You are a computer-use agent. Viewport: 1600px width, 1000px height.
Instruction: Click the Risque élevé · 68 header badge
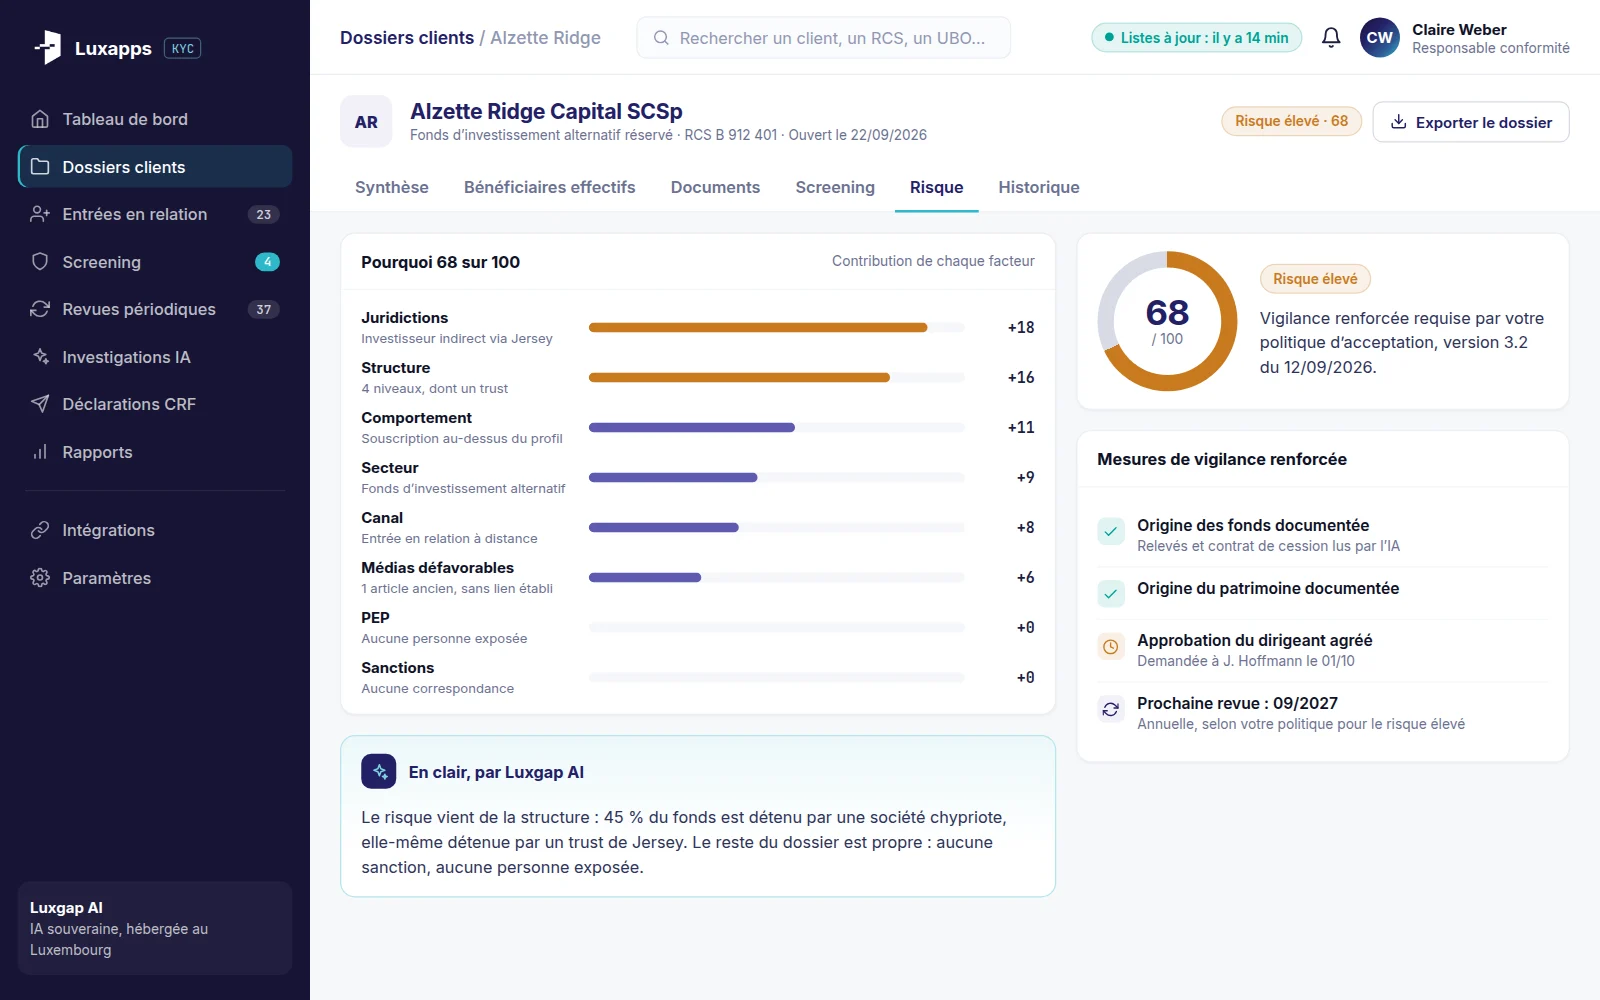coord(1291,121)
